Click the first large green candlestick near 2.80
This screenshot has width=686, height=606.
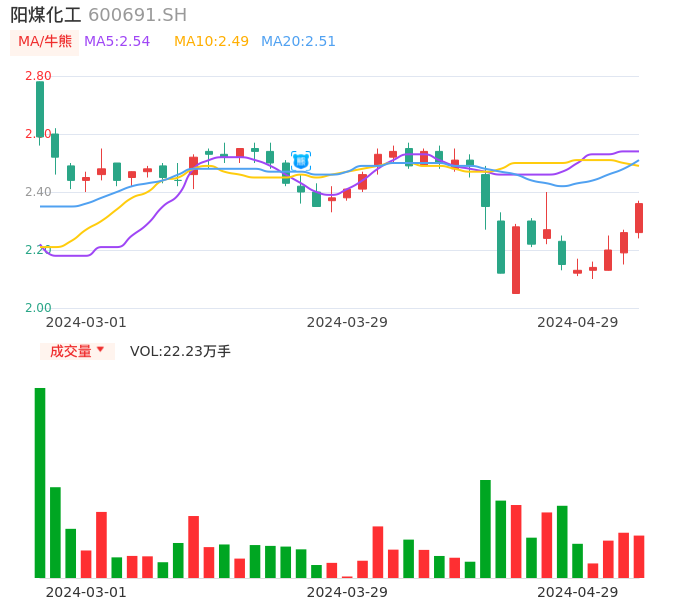click(40, 109)
